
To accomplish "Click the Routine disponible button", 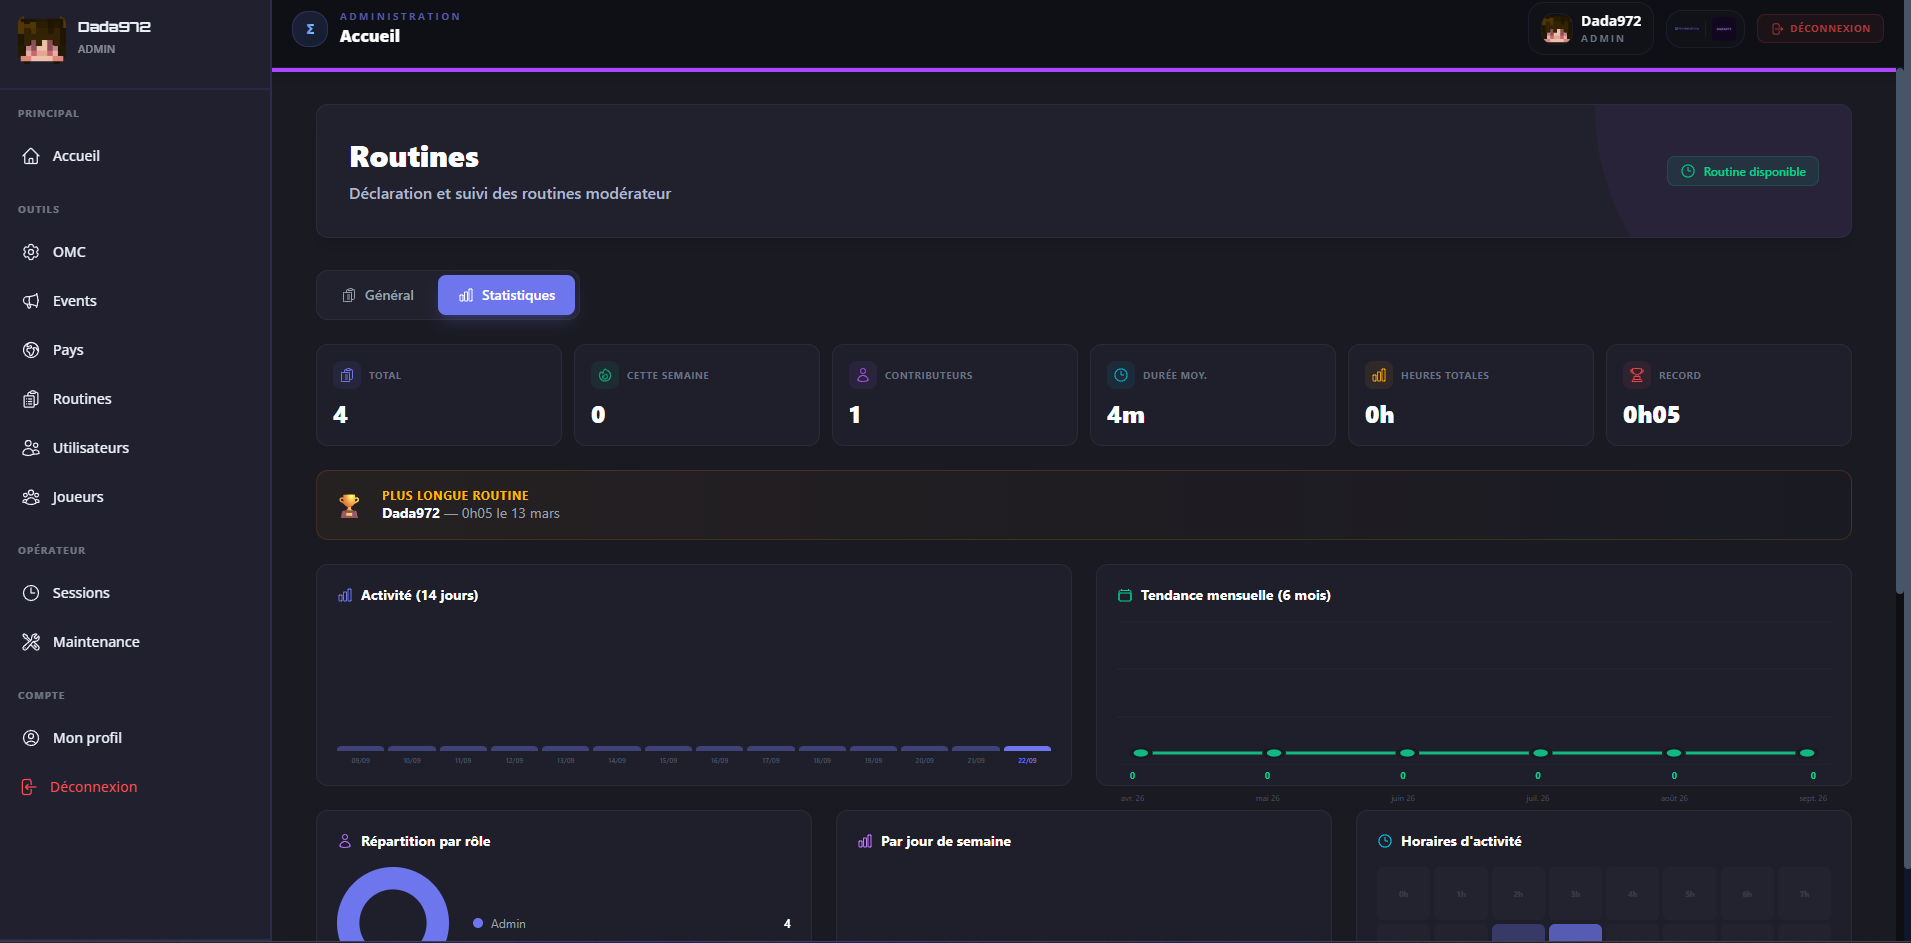I will click(x=1743, y=171).
